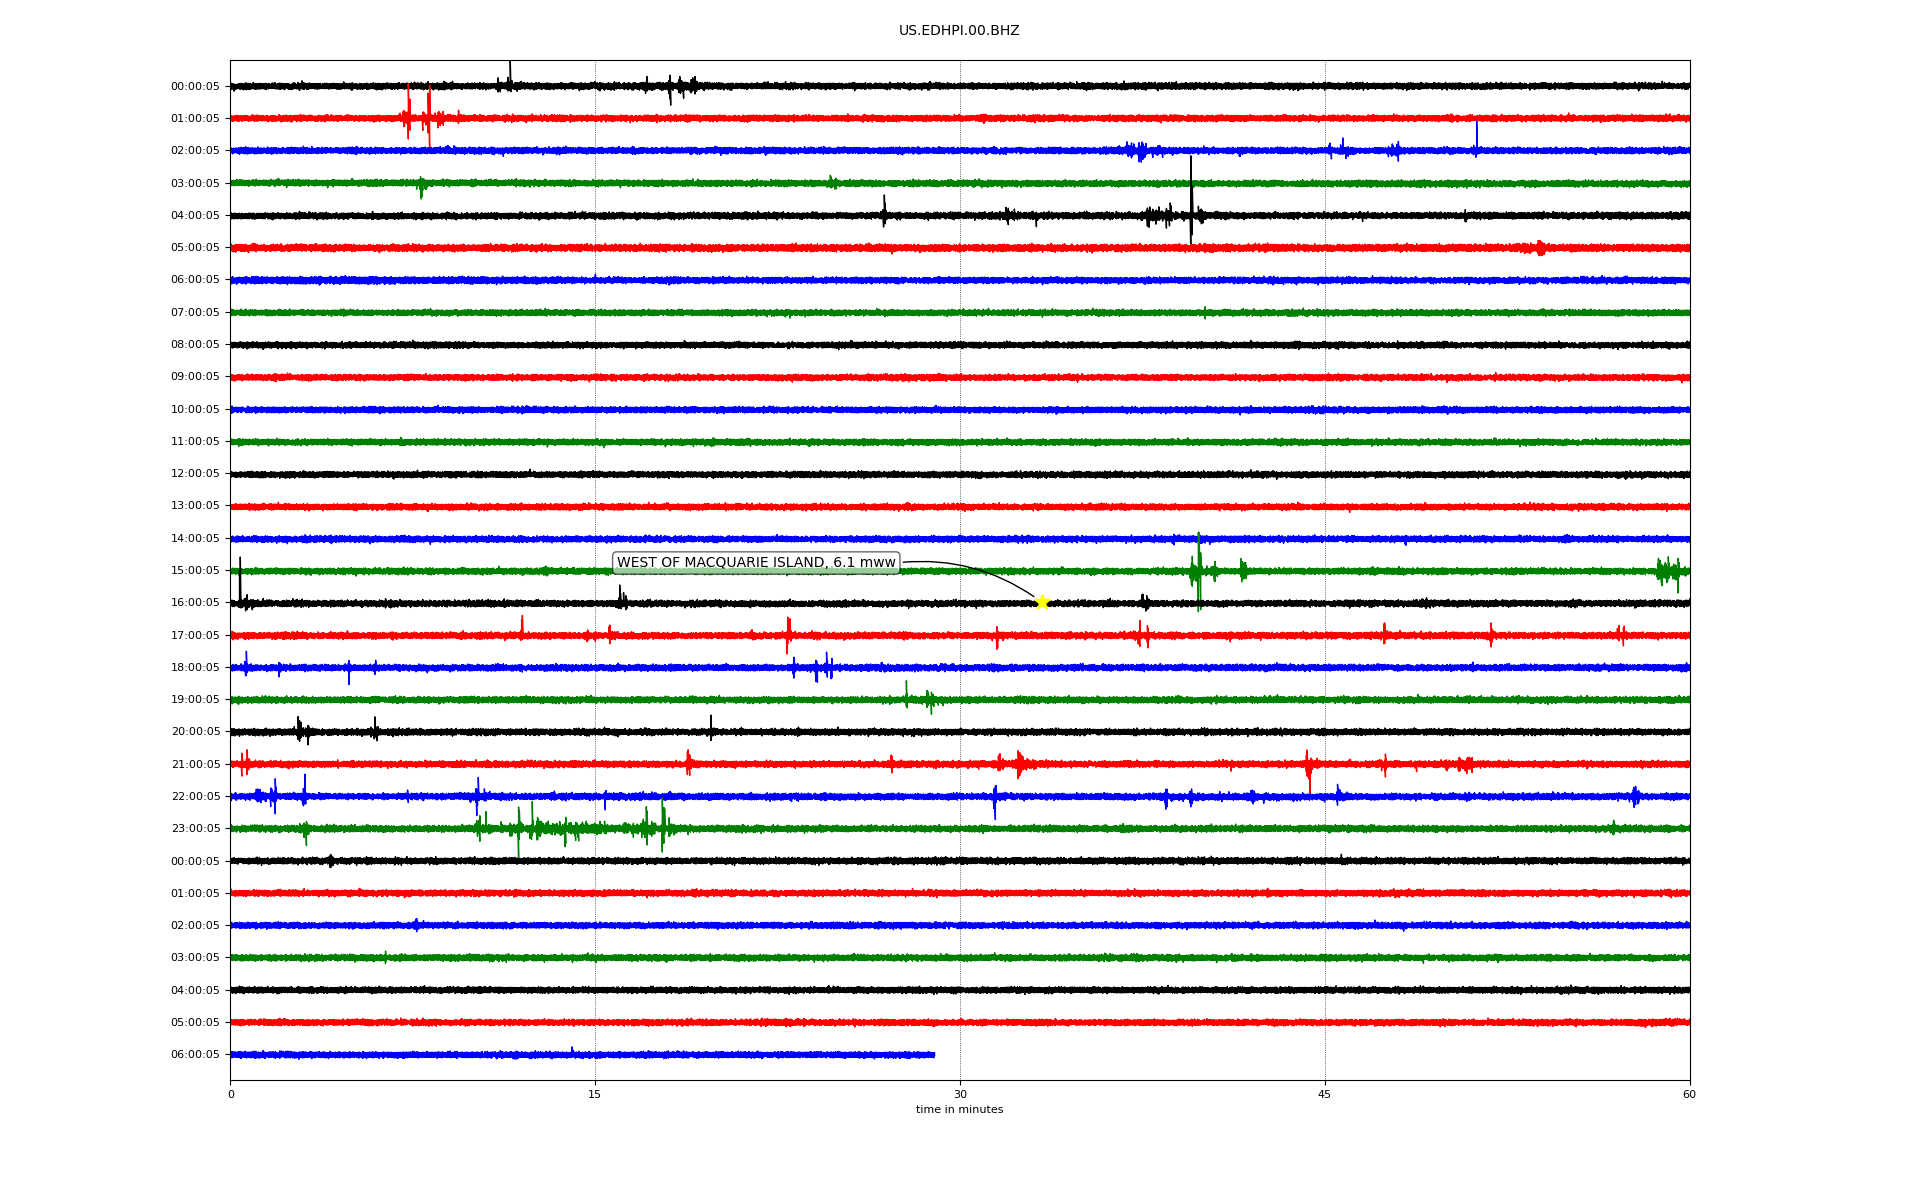Click the 08:00:05 row time label
The height and width of the screenshot is (1200, 1920).
(195, 345)
